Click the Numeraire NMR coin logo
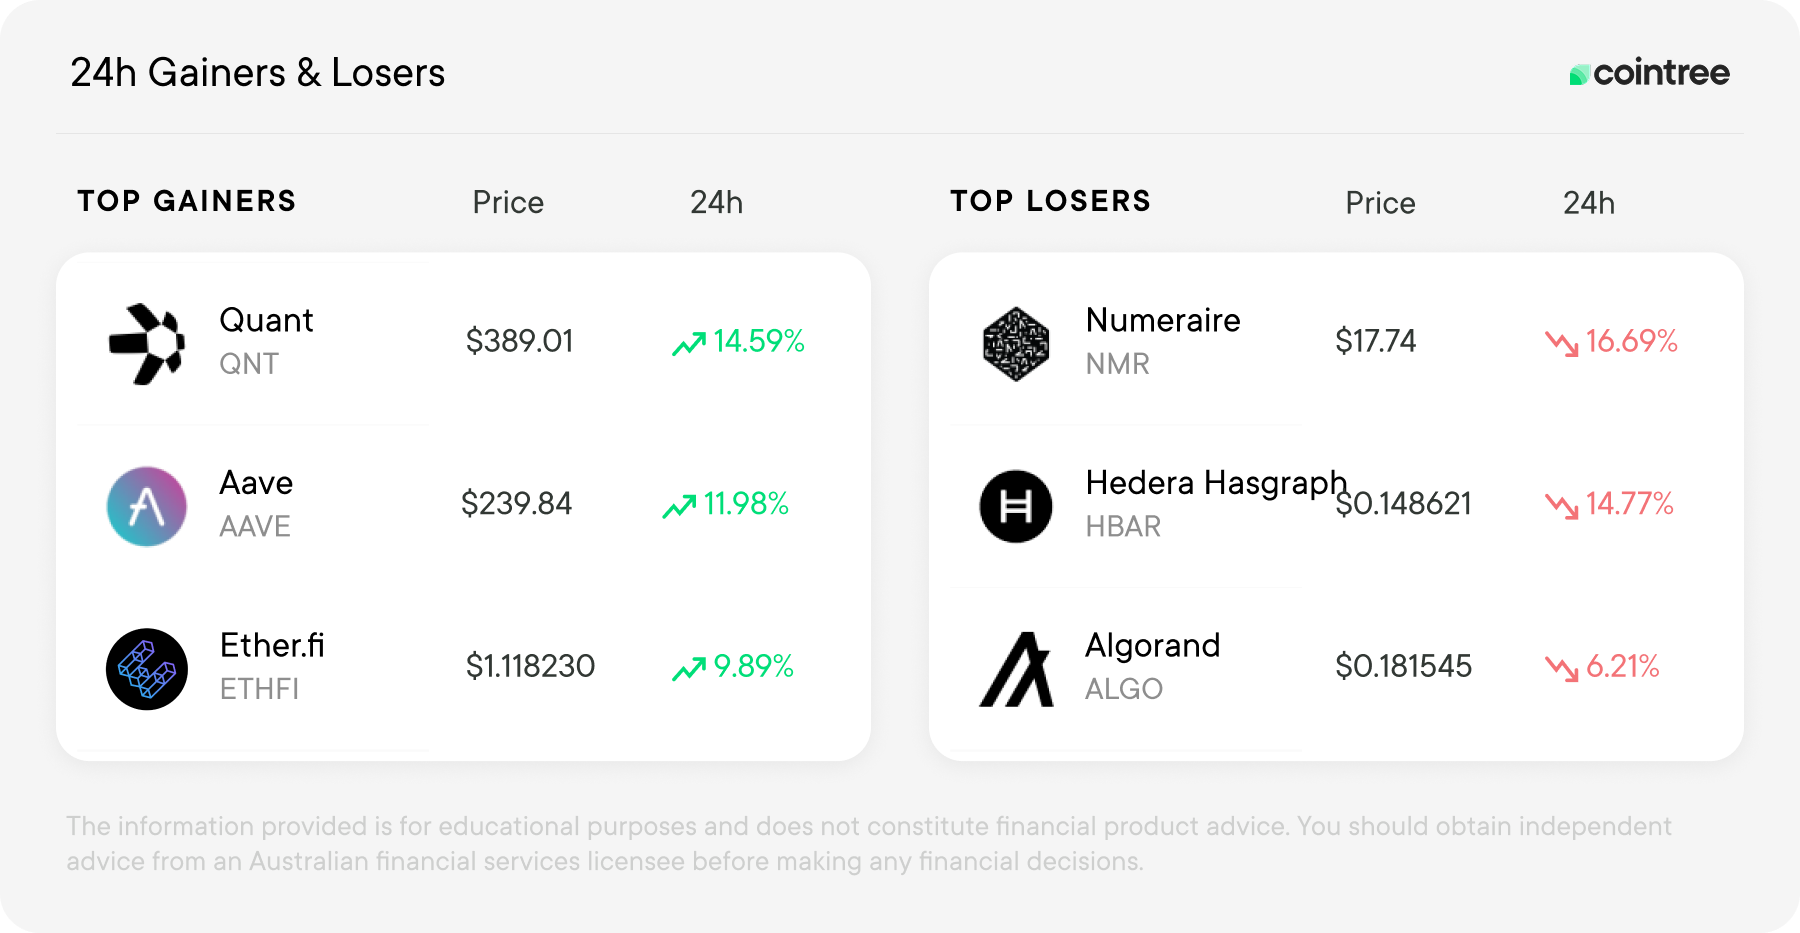Image resolution: width=1800 pixels, height=933 pixels. (x=1016, y=344)
